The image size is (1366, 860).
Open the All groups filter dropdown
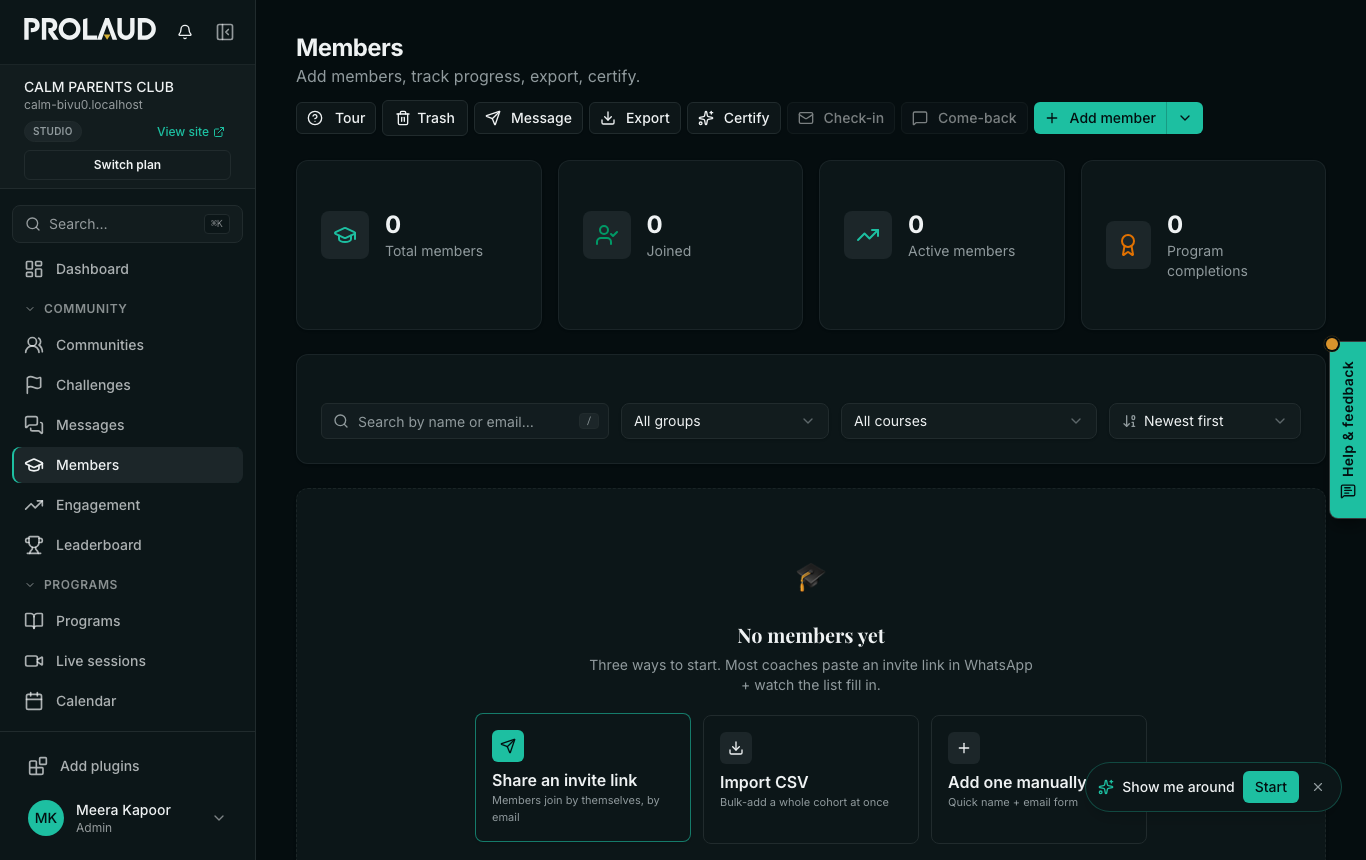(x=725, y=421)
